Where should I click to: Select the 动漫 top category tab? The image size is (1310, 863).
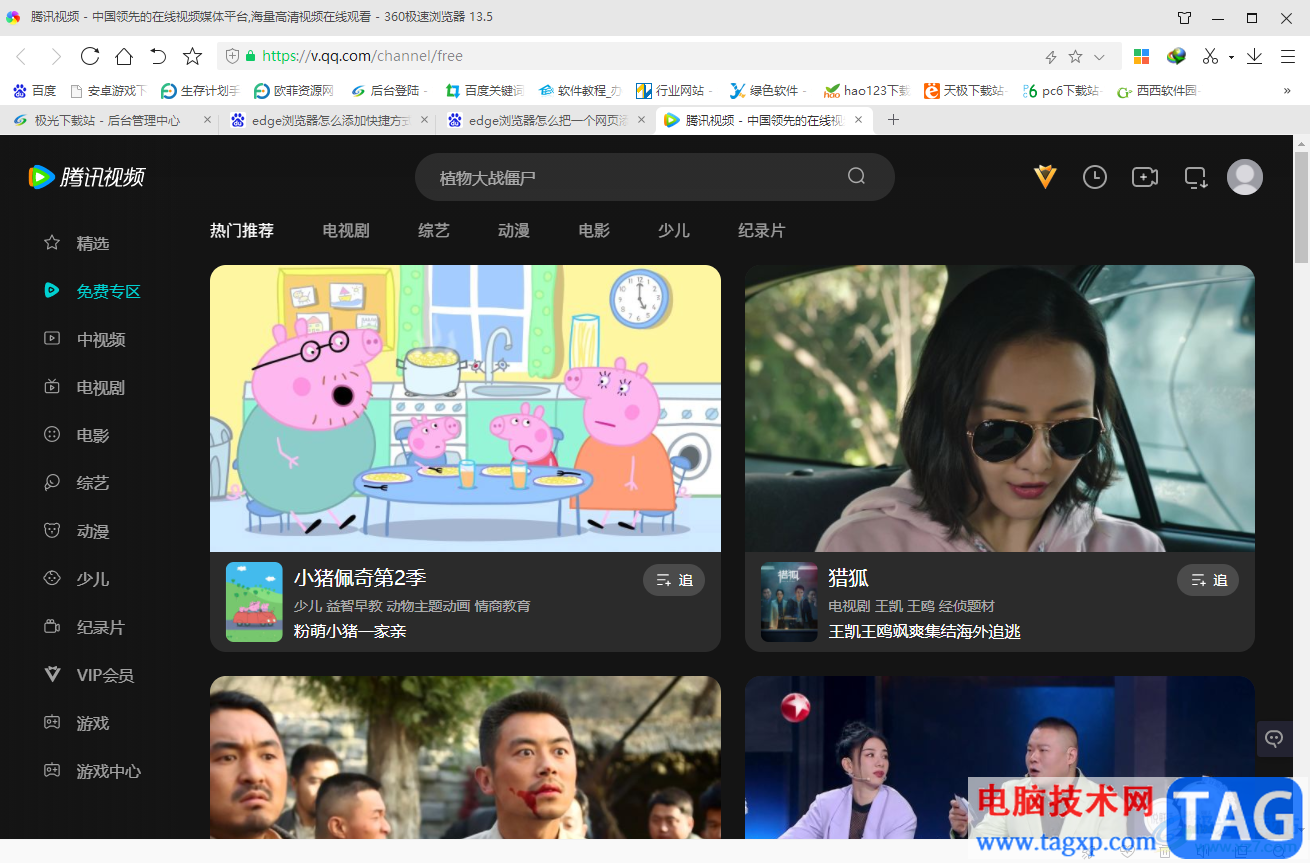[514, 231]
